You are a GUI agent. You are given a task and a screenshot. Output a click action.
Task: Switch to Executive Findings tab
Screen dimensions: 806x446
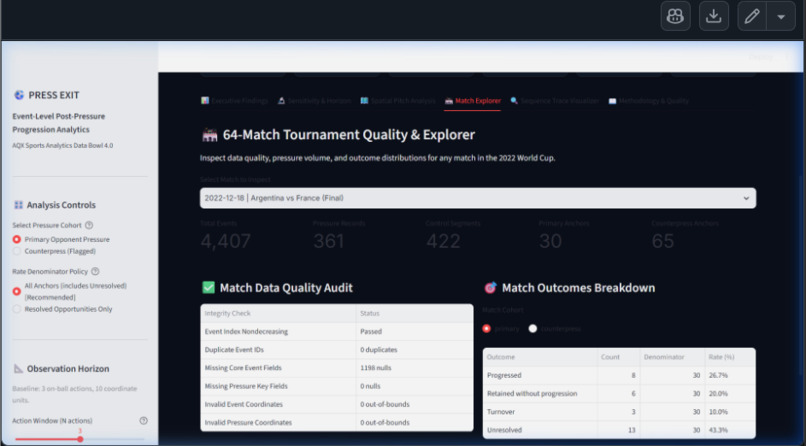(x=235, y=101)
